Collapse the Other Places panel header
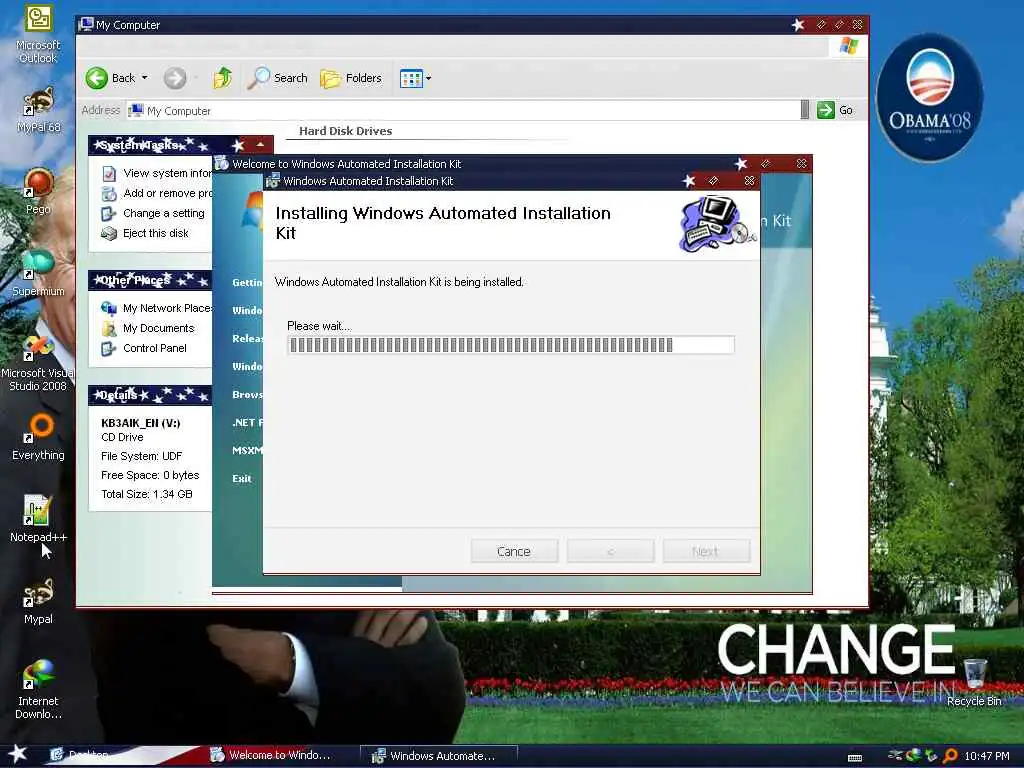This screenshot has width=1024, height=768. [150, 280]
